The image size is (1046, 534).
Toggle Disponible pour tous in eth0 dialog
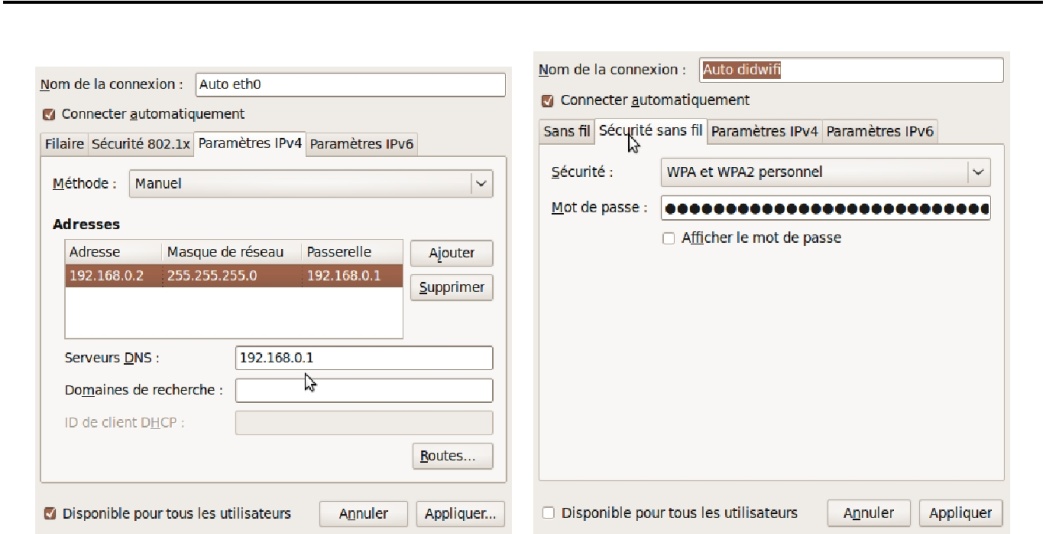pos(47,513)
